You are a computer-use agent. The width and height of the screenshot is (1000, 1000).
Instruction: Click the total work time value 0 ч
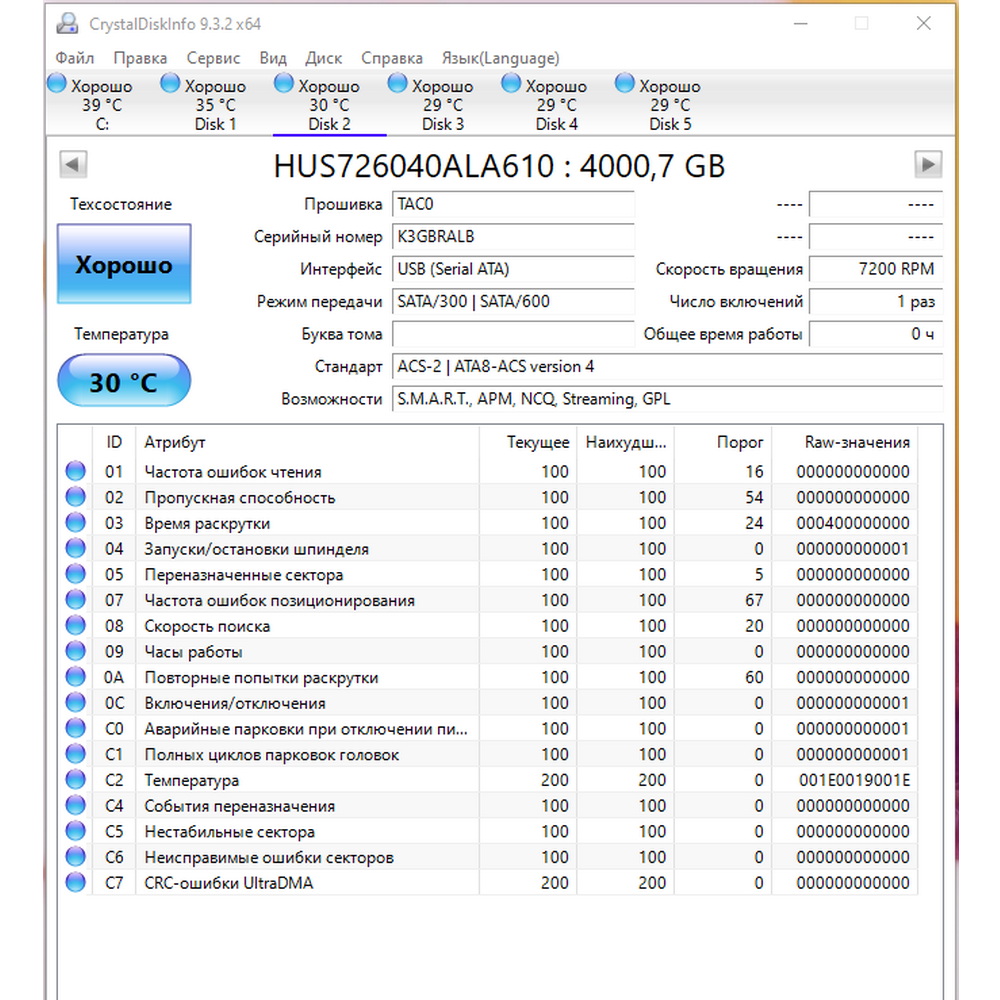click(x=876, y=334)
